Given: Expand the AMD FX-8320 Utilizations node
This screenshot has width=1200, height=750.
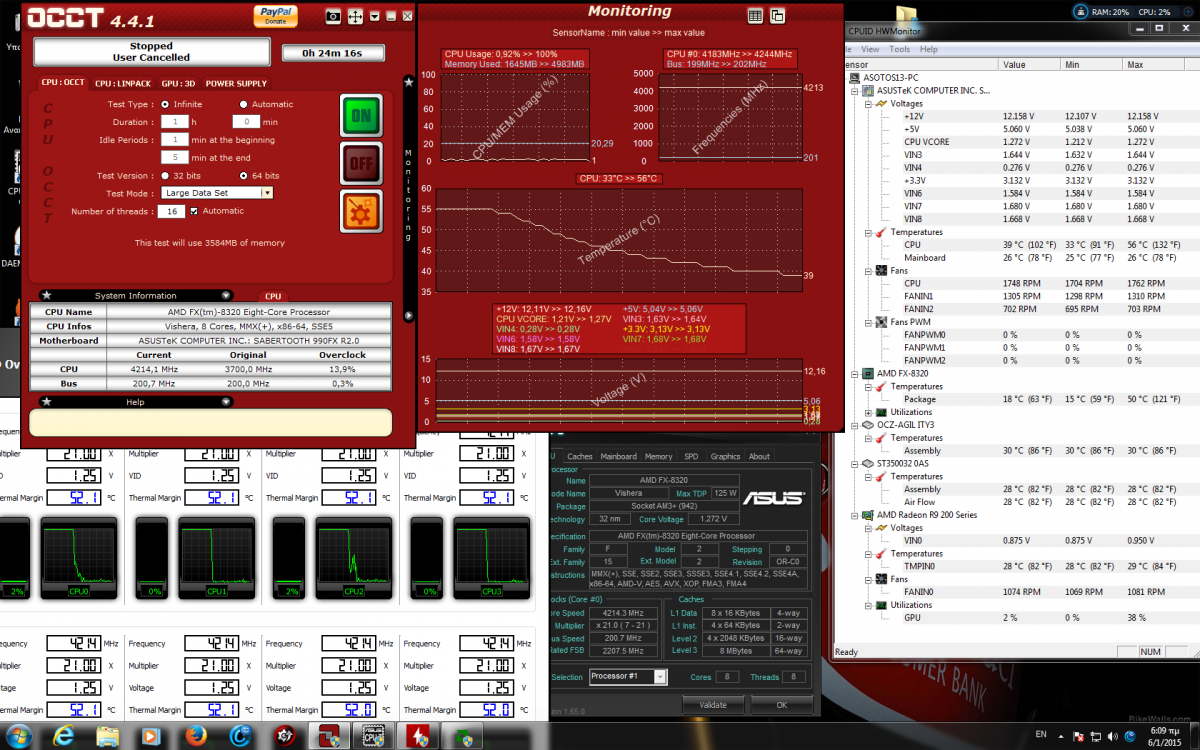Looking at the screenshot, I should pyautogui.click(x=867, y=412).
